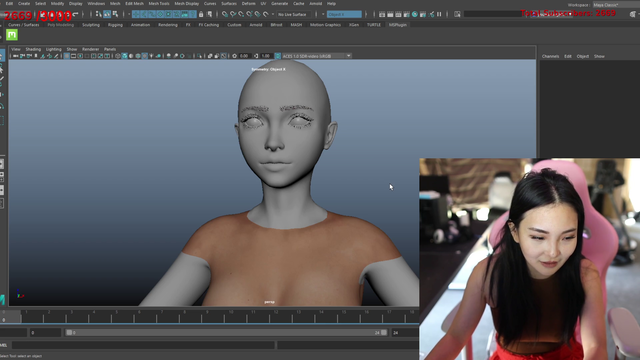This screenshot has height=360, width=640.
Task: Toggle the film gate icon
Action: 73,56
